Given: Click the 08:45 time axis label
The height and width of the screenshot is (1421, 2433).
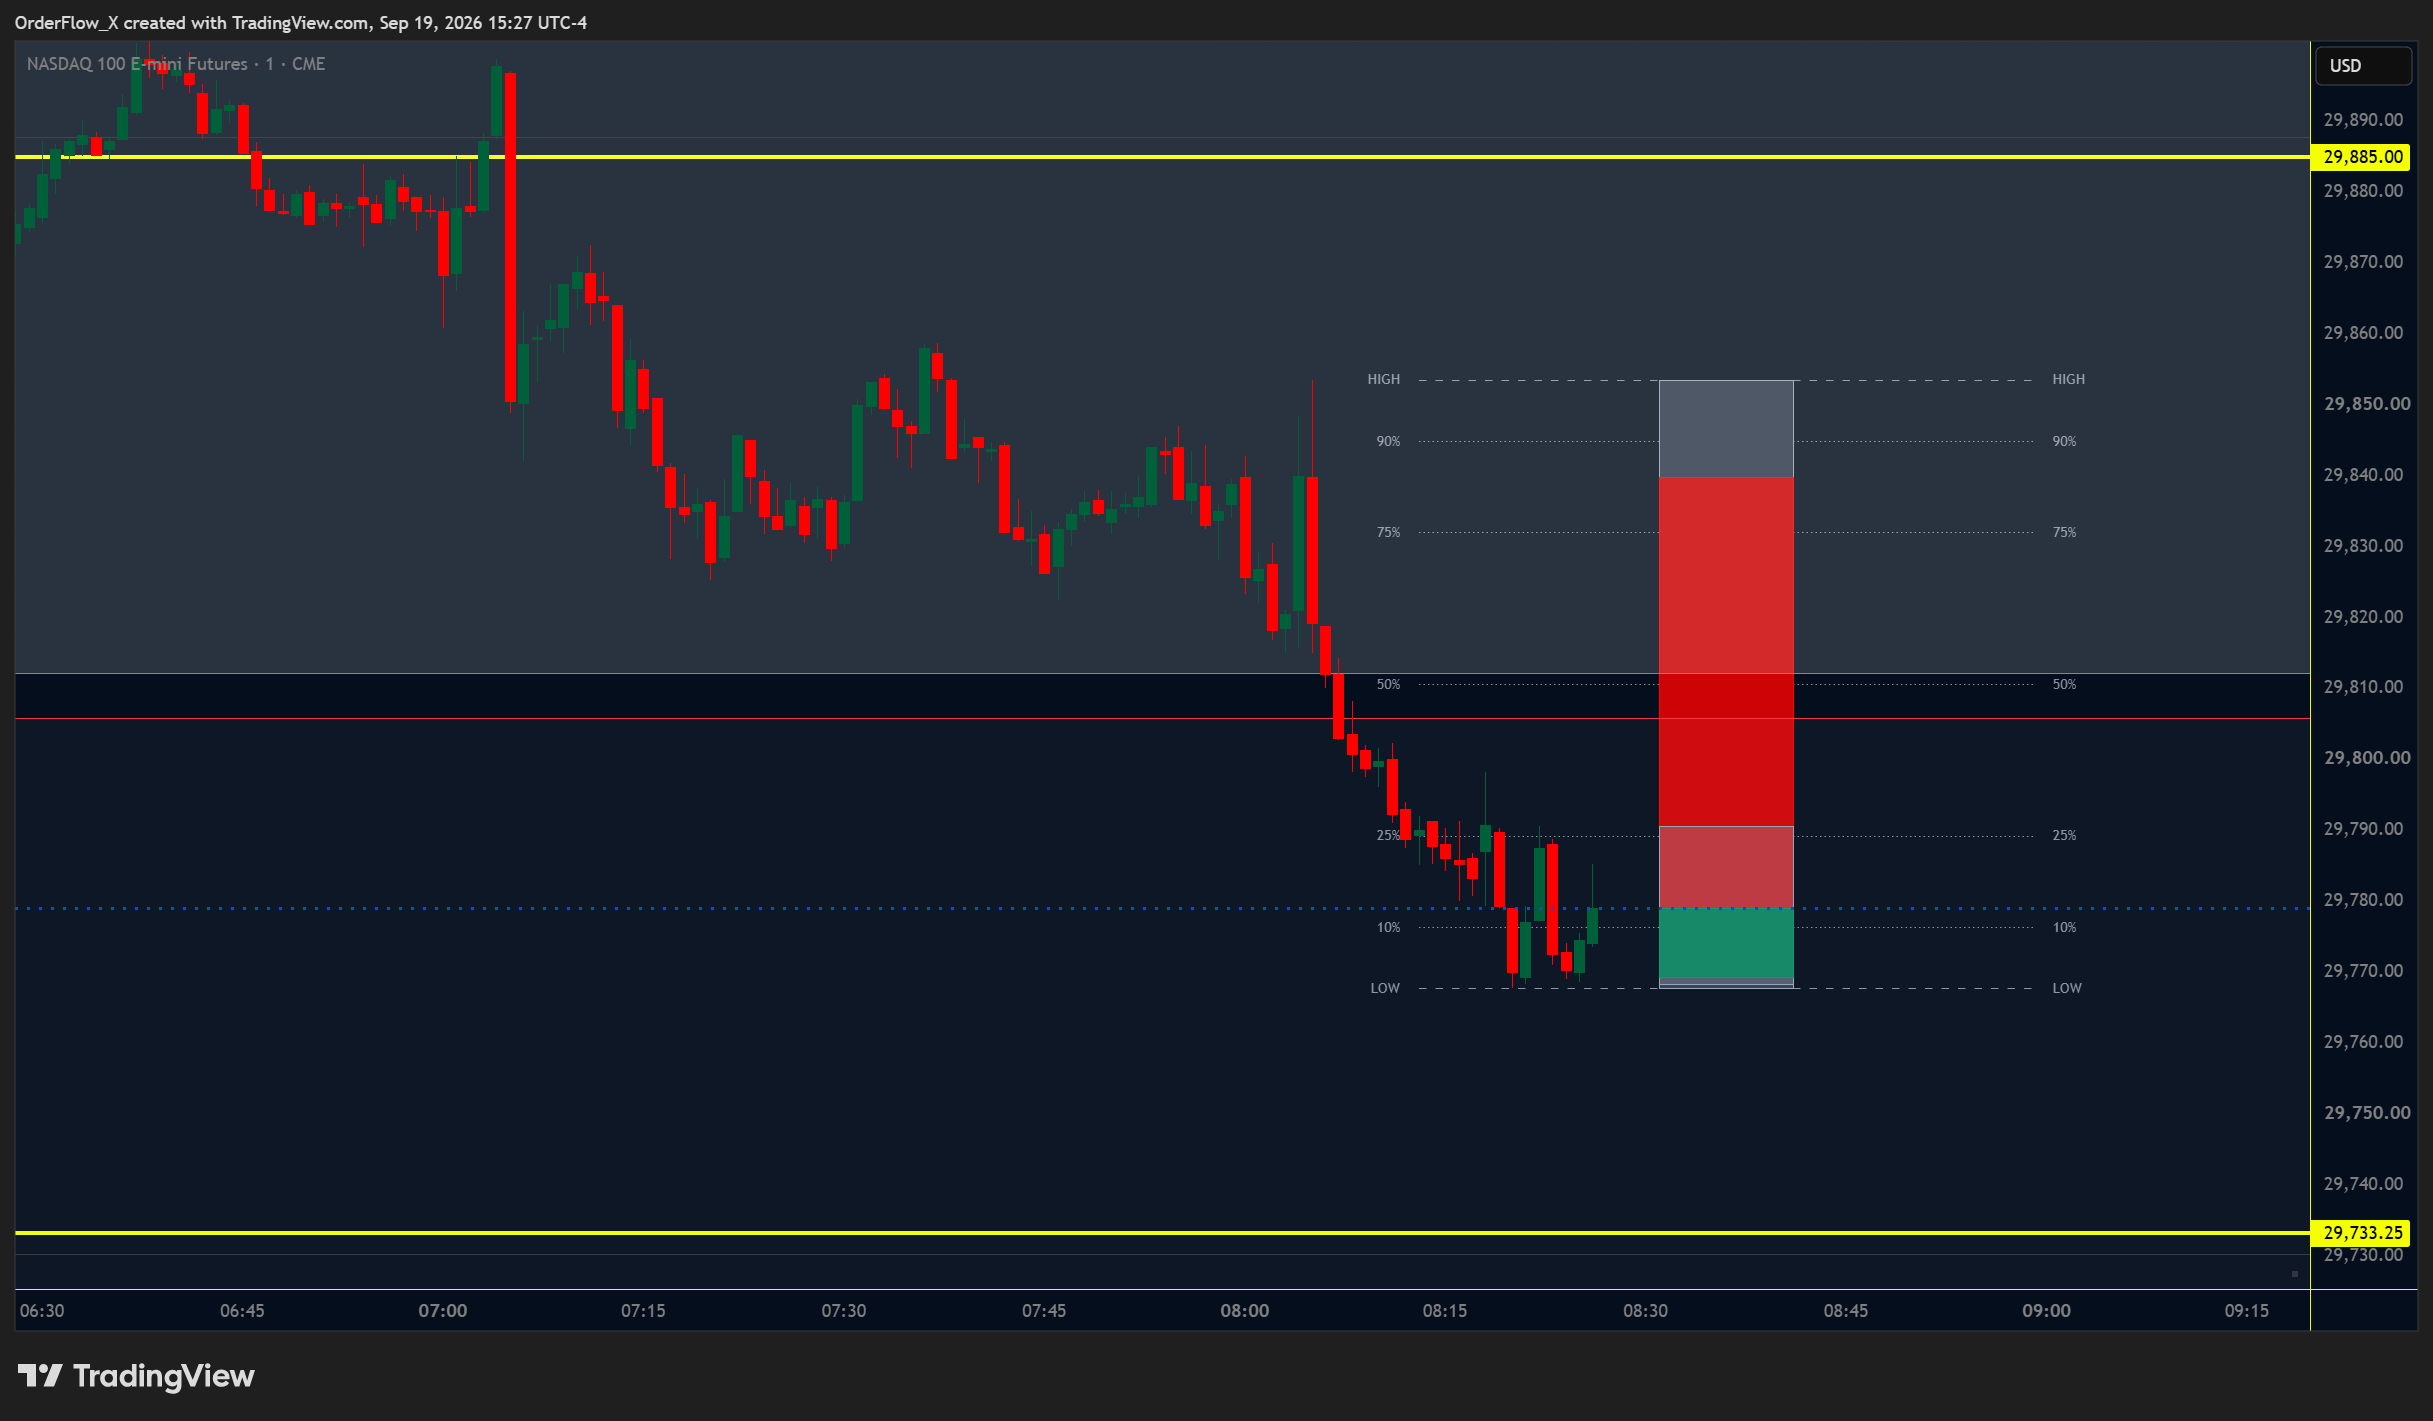Looking at the screenshot, I should 1846,1311.
